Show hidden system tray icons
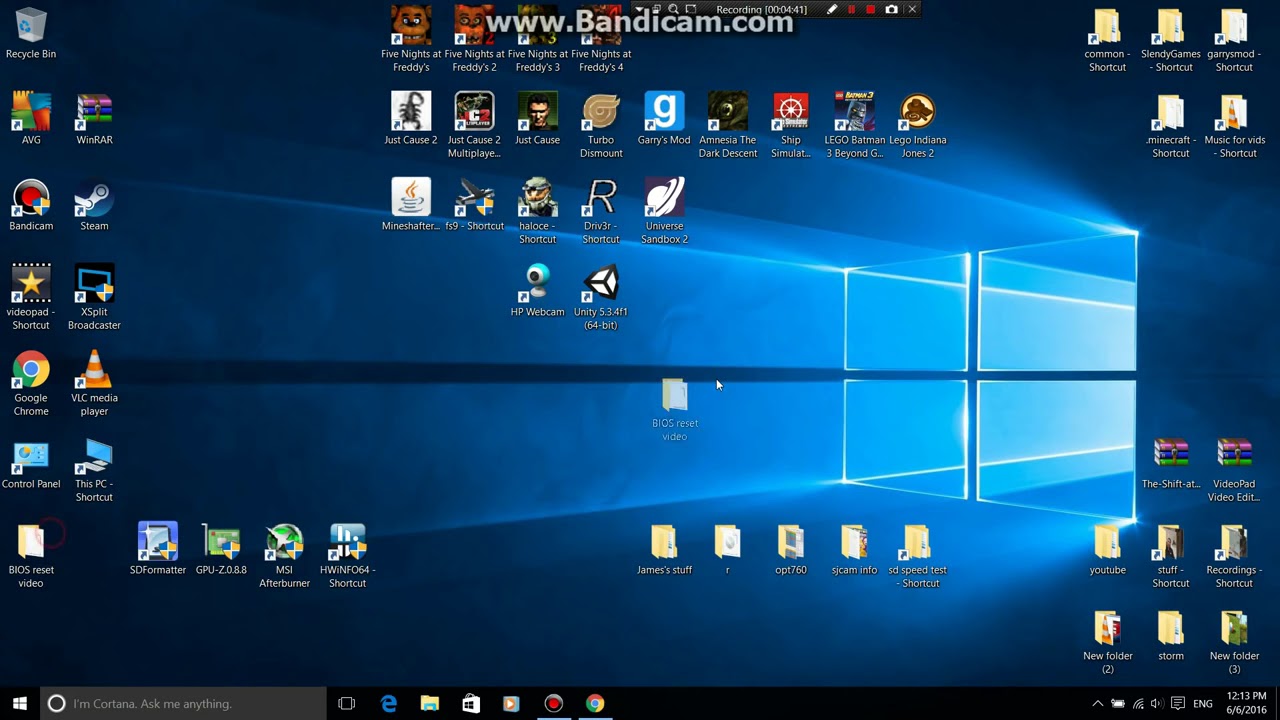The height and width of the screenshot is (720, 1280). [x=1097, y=704]
